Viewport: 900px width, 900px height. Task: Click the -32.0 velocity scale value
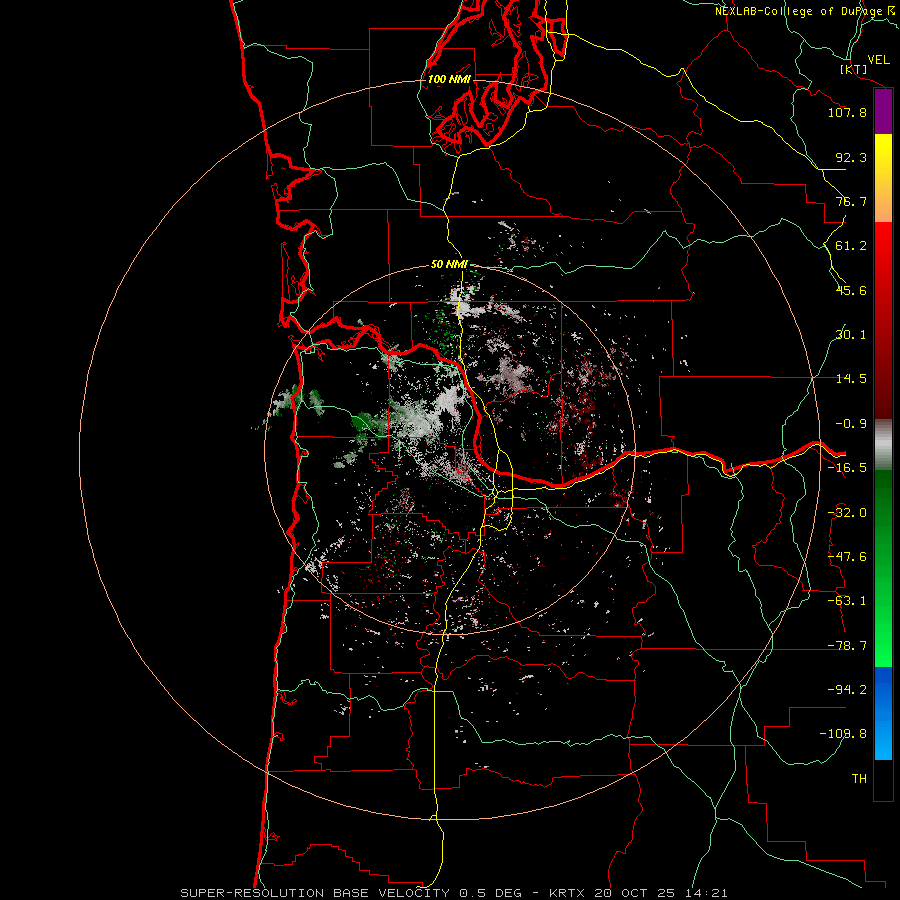(847, 513)
